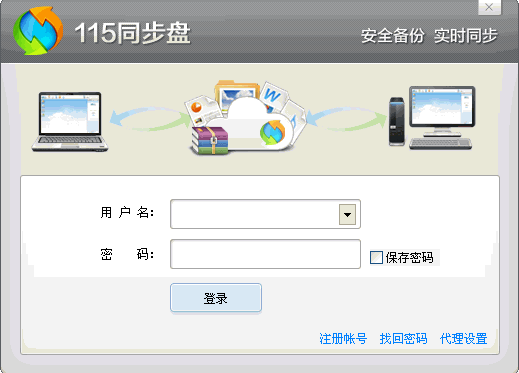Click the 115同步盘 title text
This screenshot has width=519, height=373.
coord(132,33)
